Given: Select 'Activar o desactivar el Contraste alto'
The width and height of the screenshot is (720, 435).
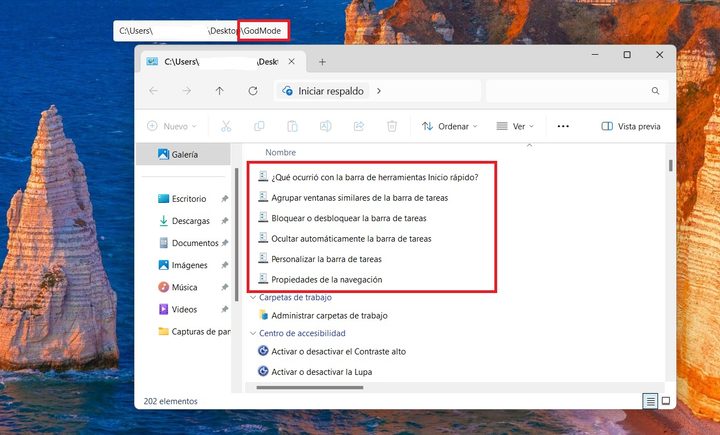Looking at the screenshot, I should point(338,351).
